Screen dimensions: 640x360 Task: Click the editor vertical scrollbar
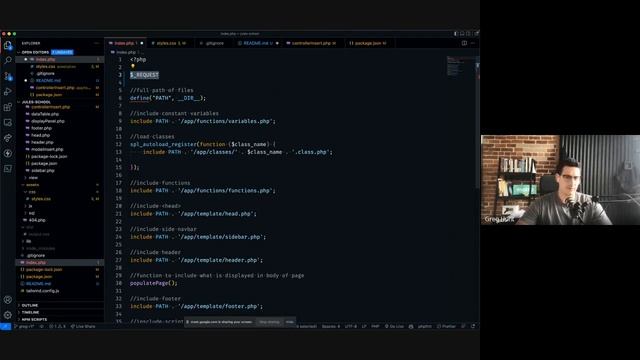(x=477, y=122)
